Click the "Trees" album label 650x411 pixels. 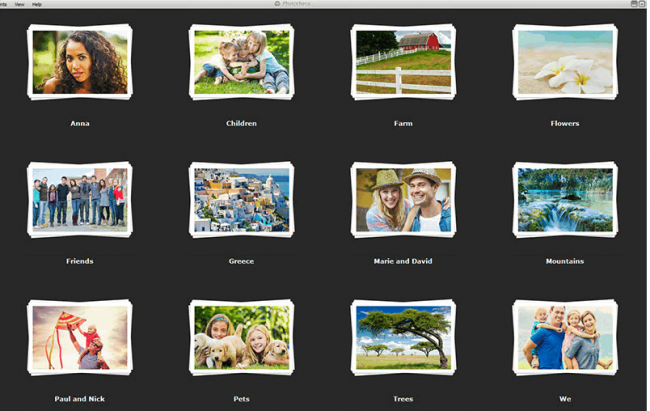point(403,399)
